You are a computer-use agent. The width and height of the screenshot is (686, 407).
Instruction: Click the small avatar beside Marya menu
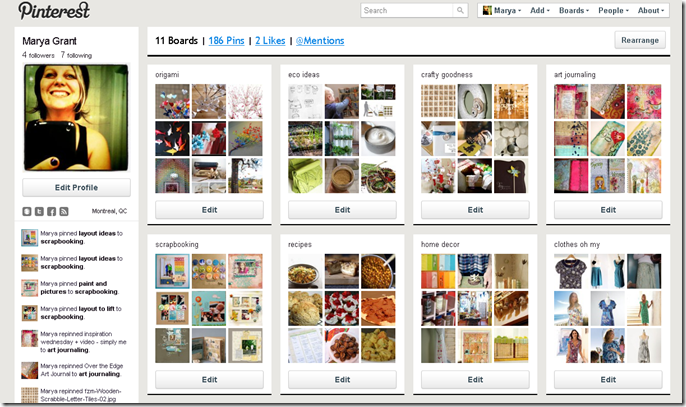pos(487,11)
